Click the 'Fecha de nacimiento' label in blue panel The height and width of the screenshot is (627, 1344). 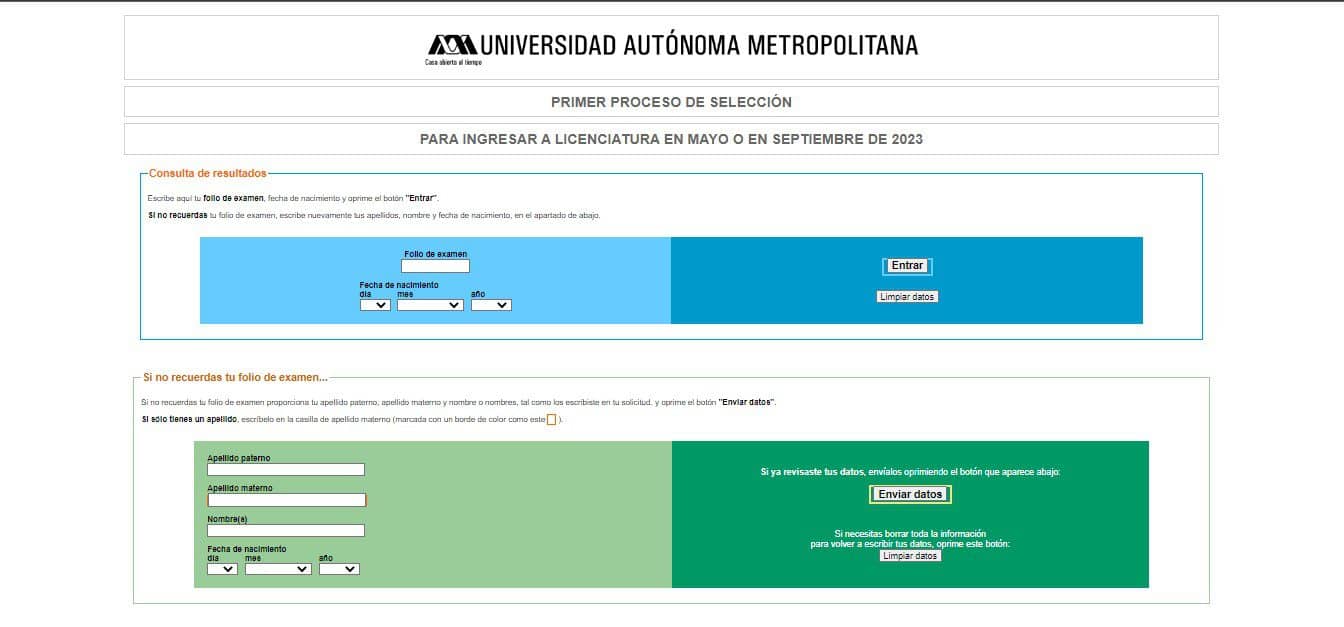pyautogui.click(x=399, y=285)
